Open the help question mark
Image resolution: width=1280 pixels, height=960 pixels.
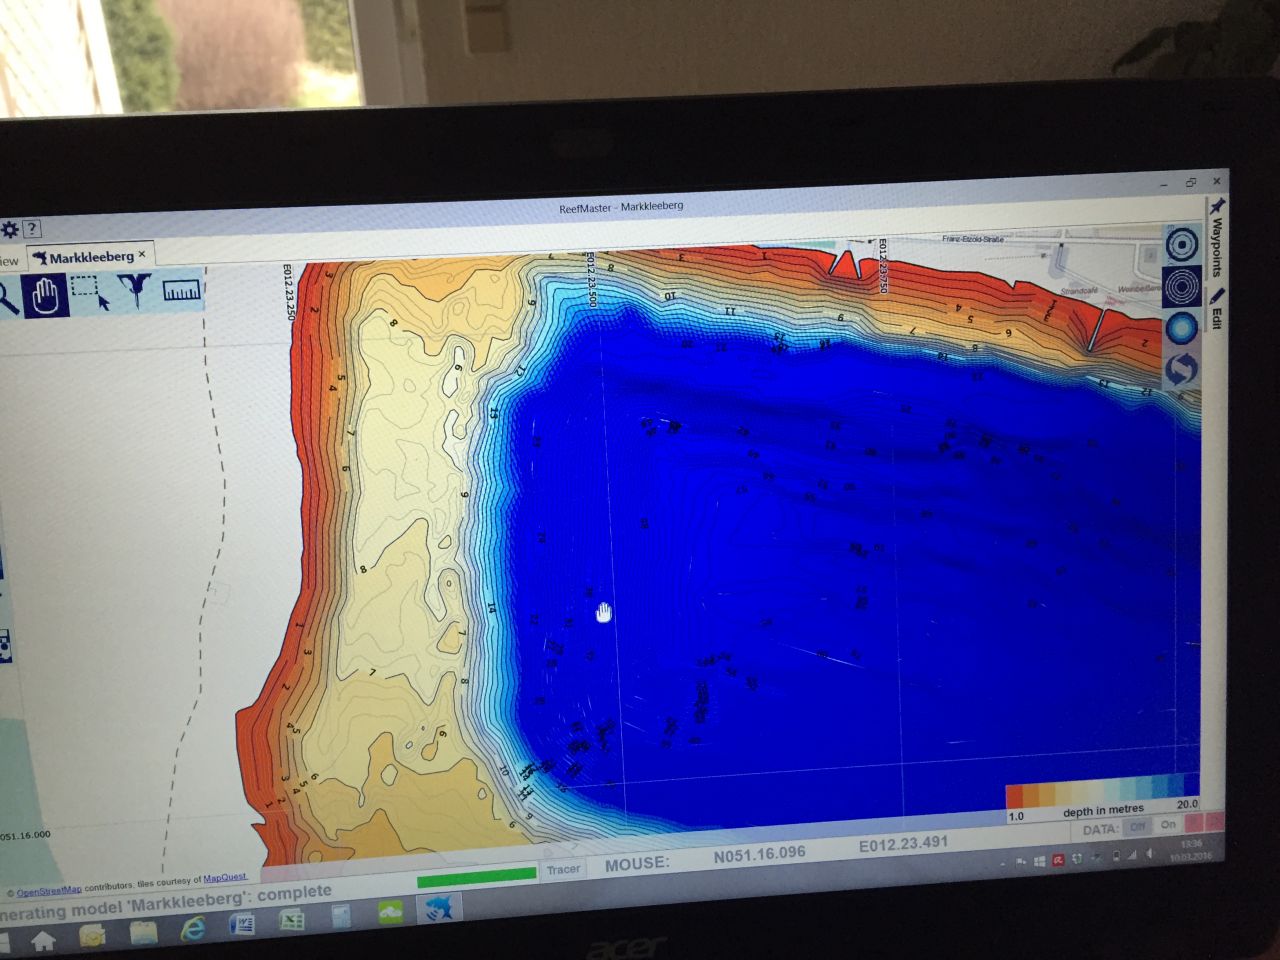(x=32, y=230)
